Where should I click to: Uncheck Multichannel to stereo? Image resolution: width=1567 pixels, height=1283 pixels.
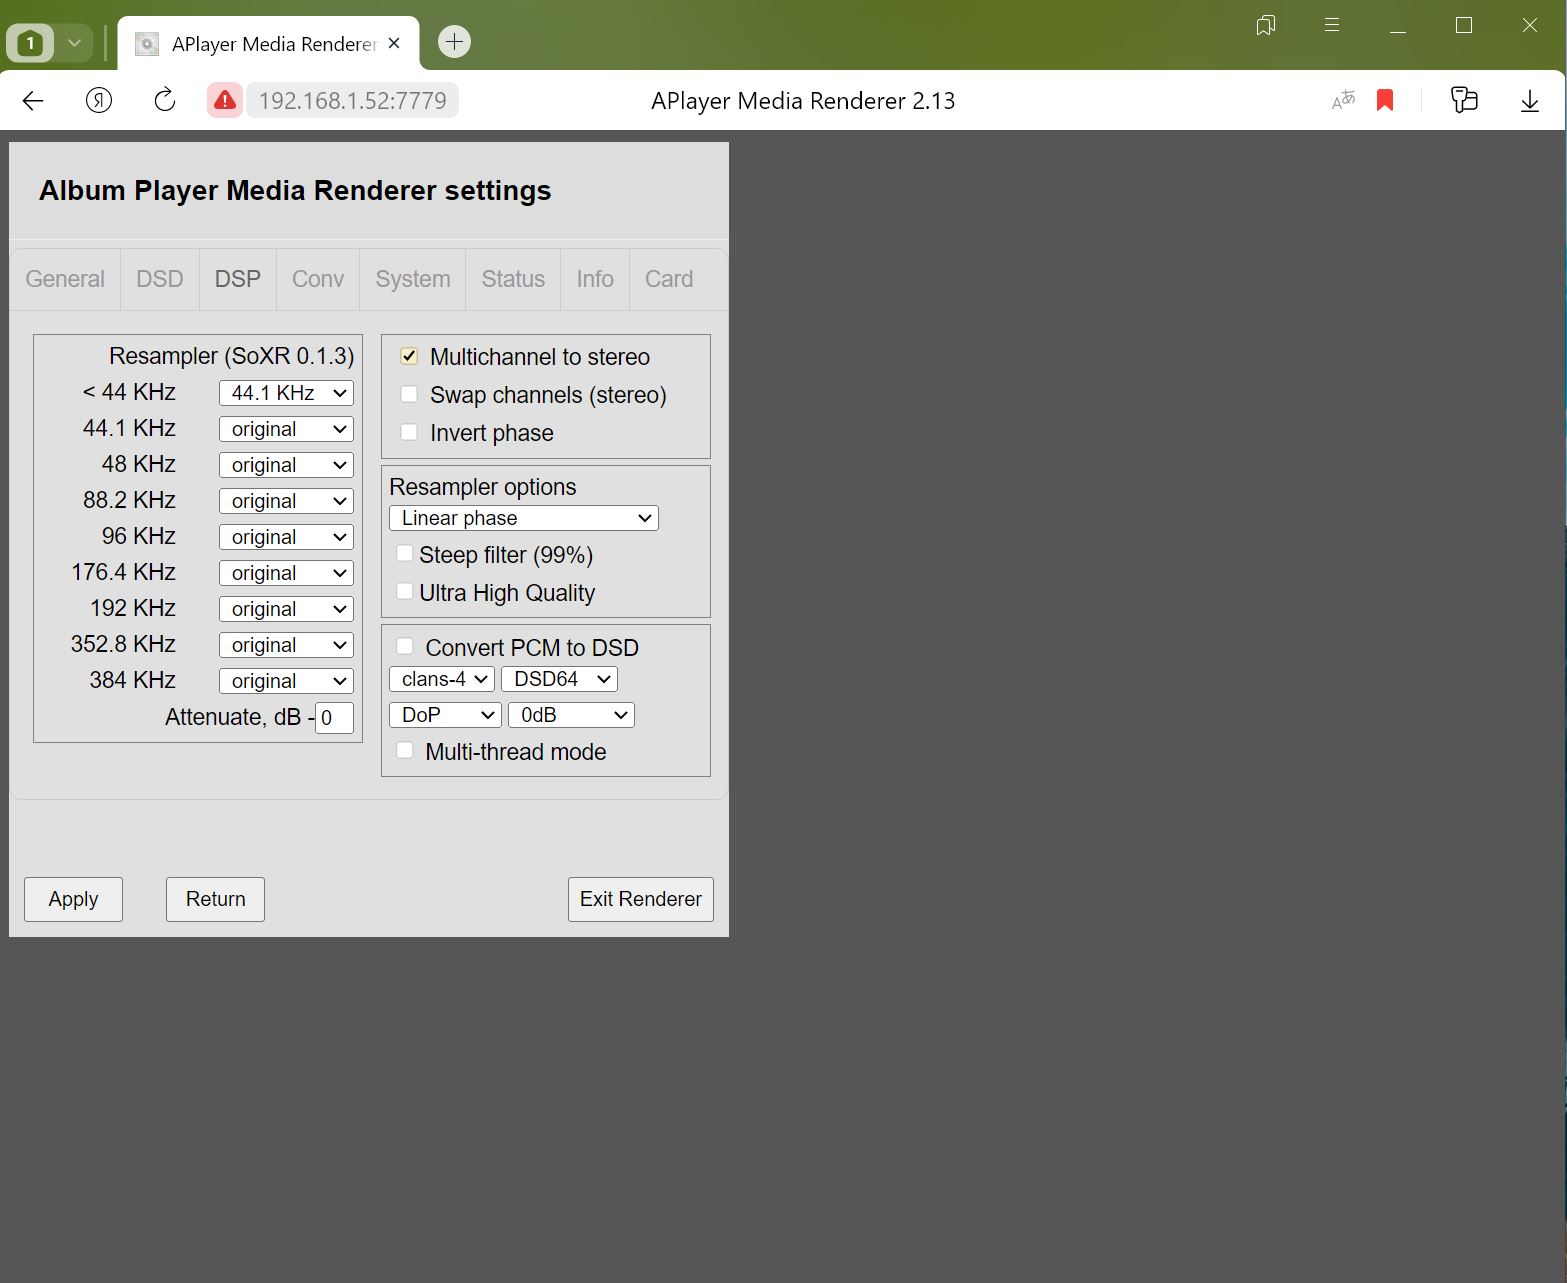point(409,356)
